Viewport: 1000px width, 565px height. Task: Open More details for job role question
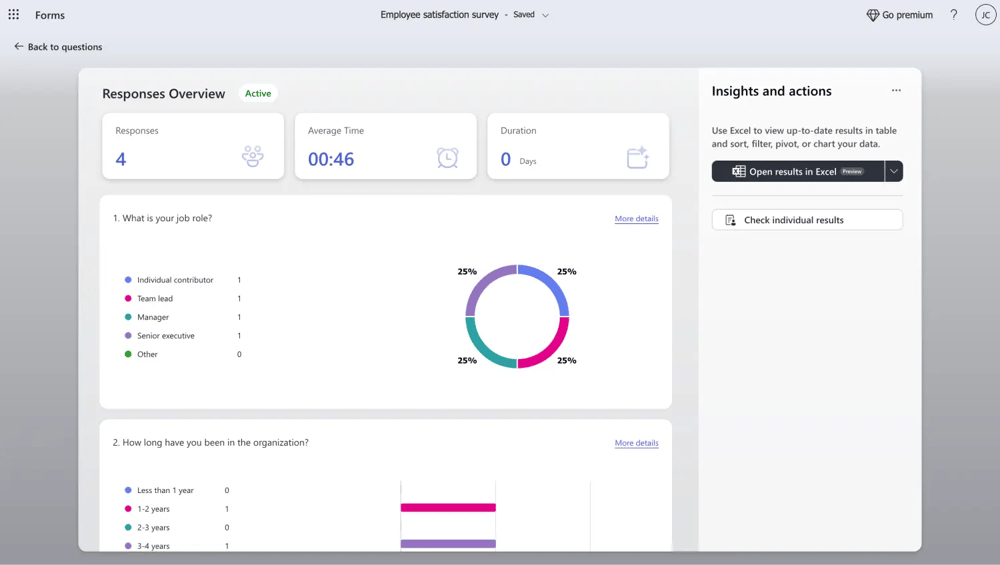636,218
